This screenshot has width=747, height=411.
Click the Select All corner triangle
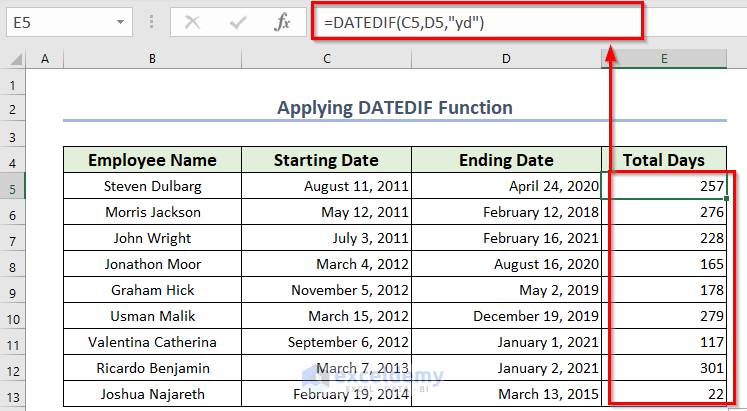pos(14,60)
